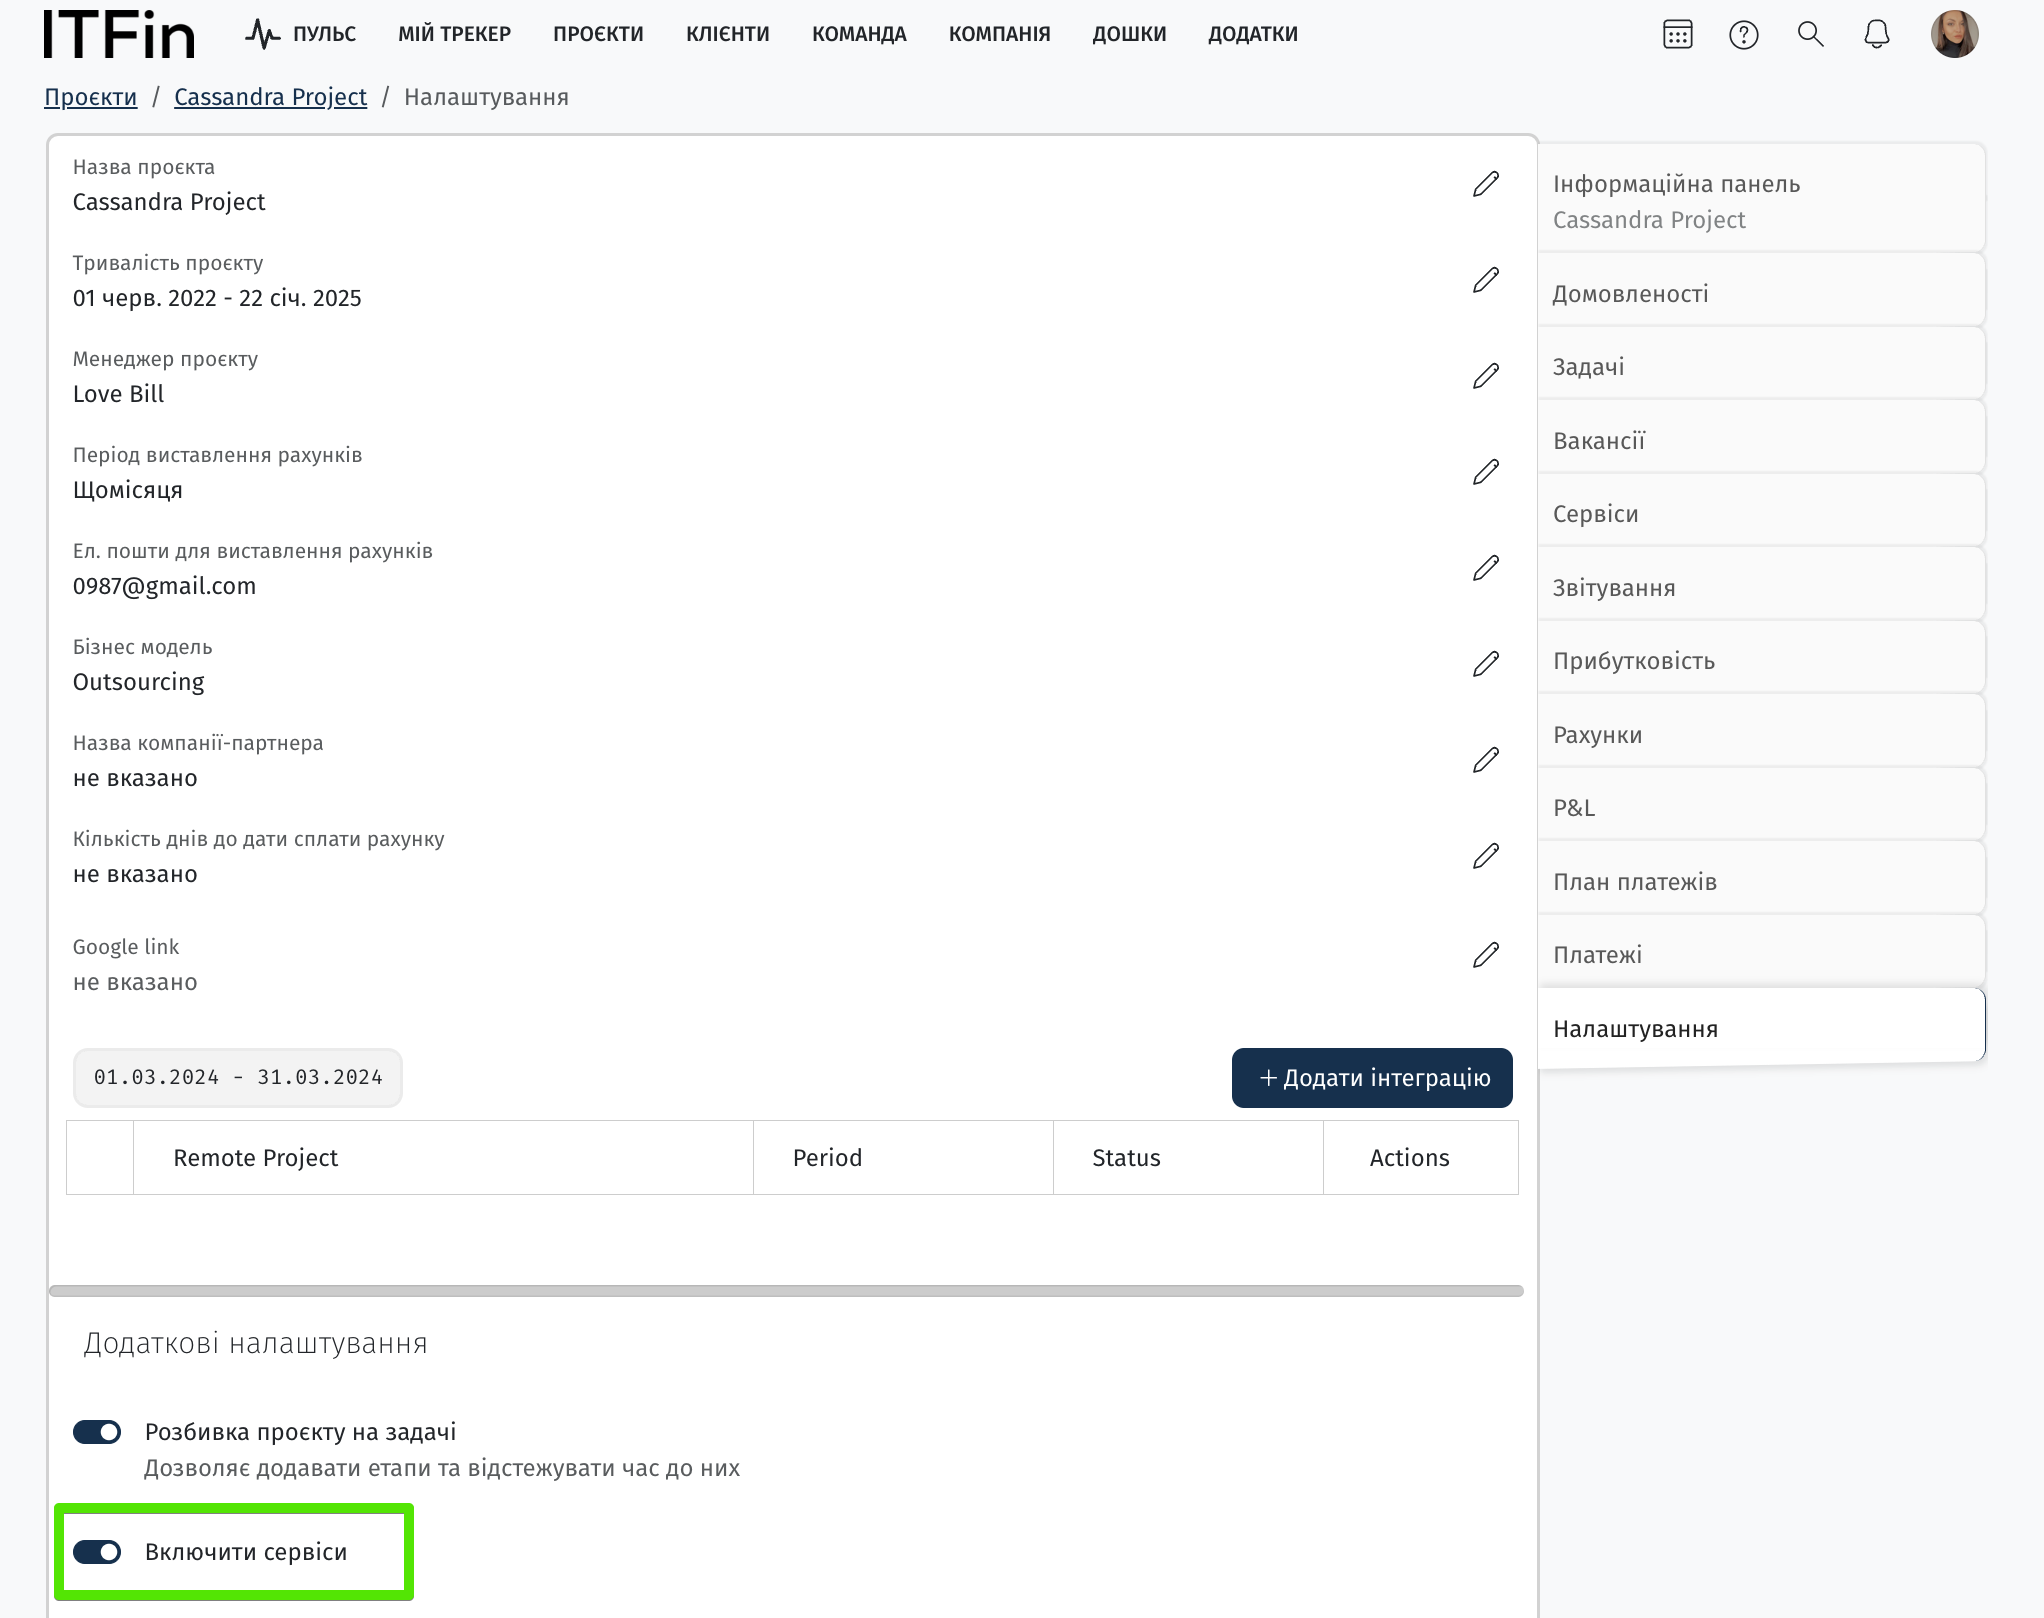The height and width of the screenshot is (1618, 2044).
Task: Edit days until invoice payment pencil
Action: [1486, 856]
